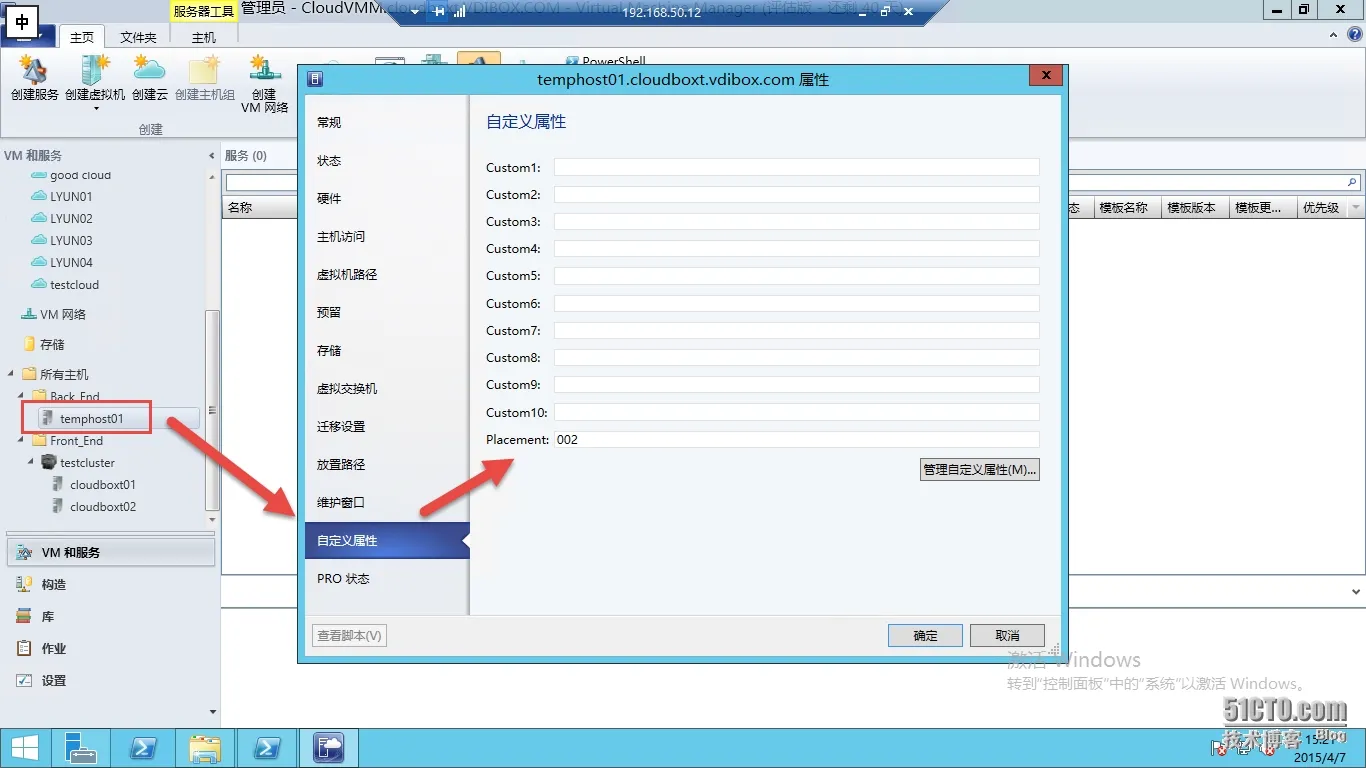The width and height of the screenshot is (1366, 768).
Task: Click into the Custom1 input field
Action: (x=797, y=167)
